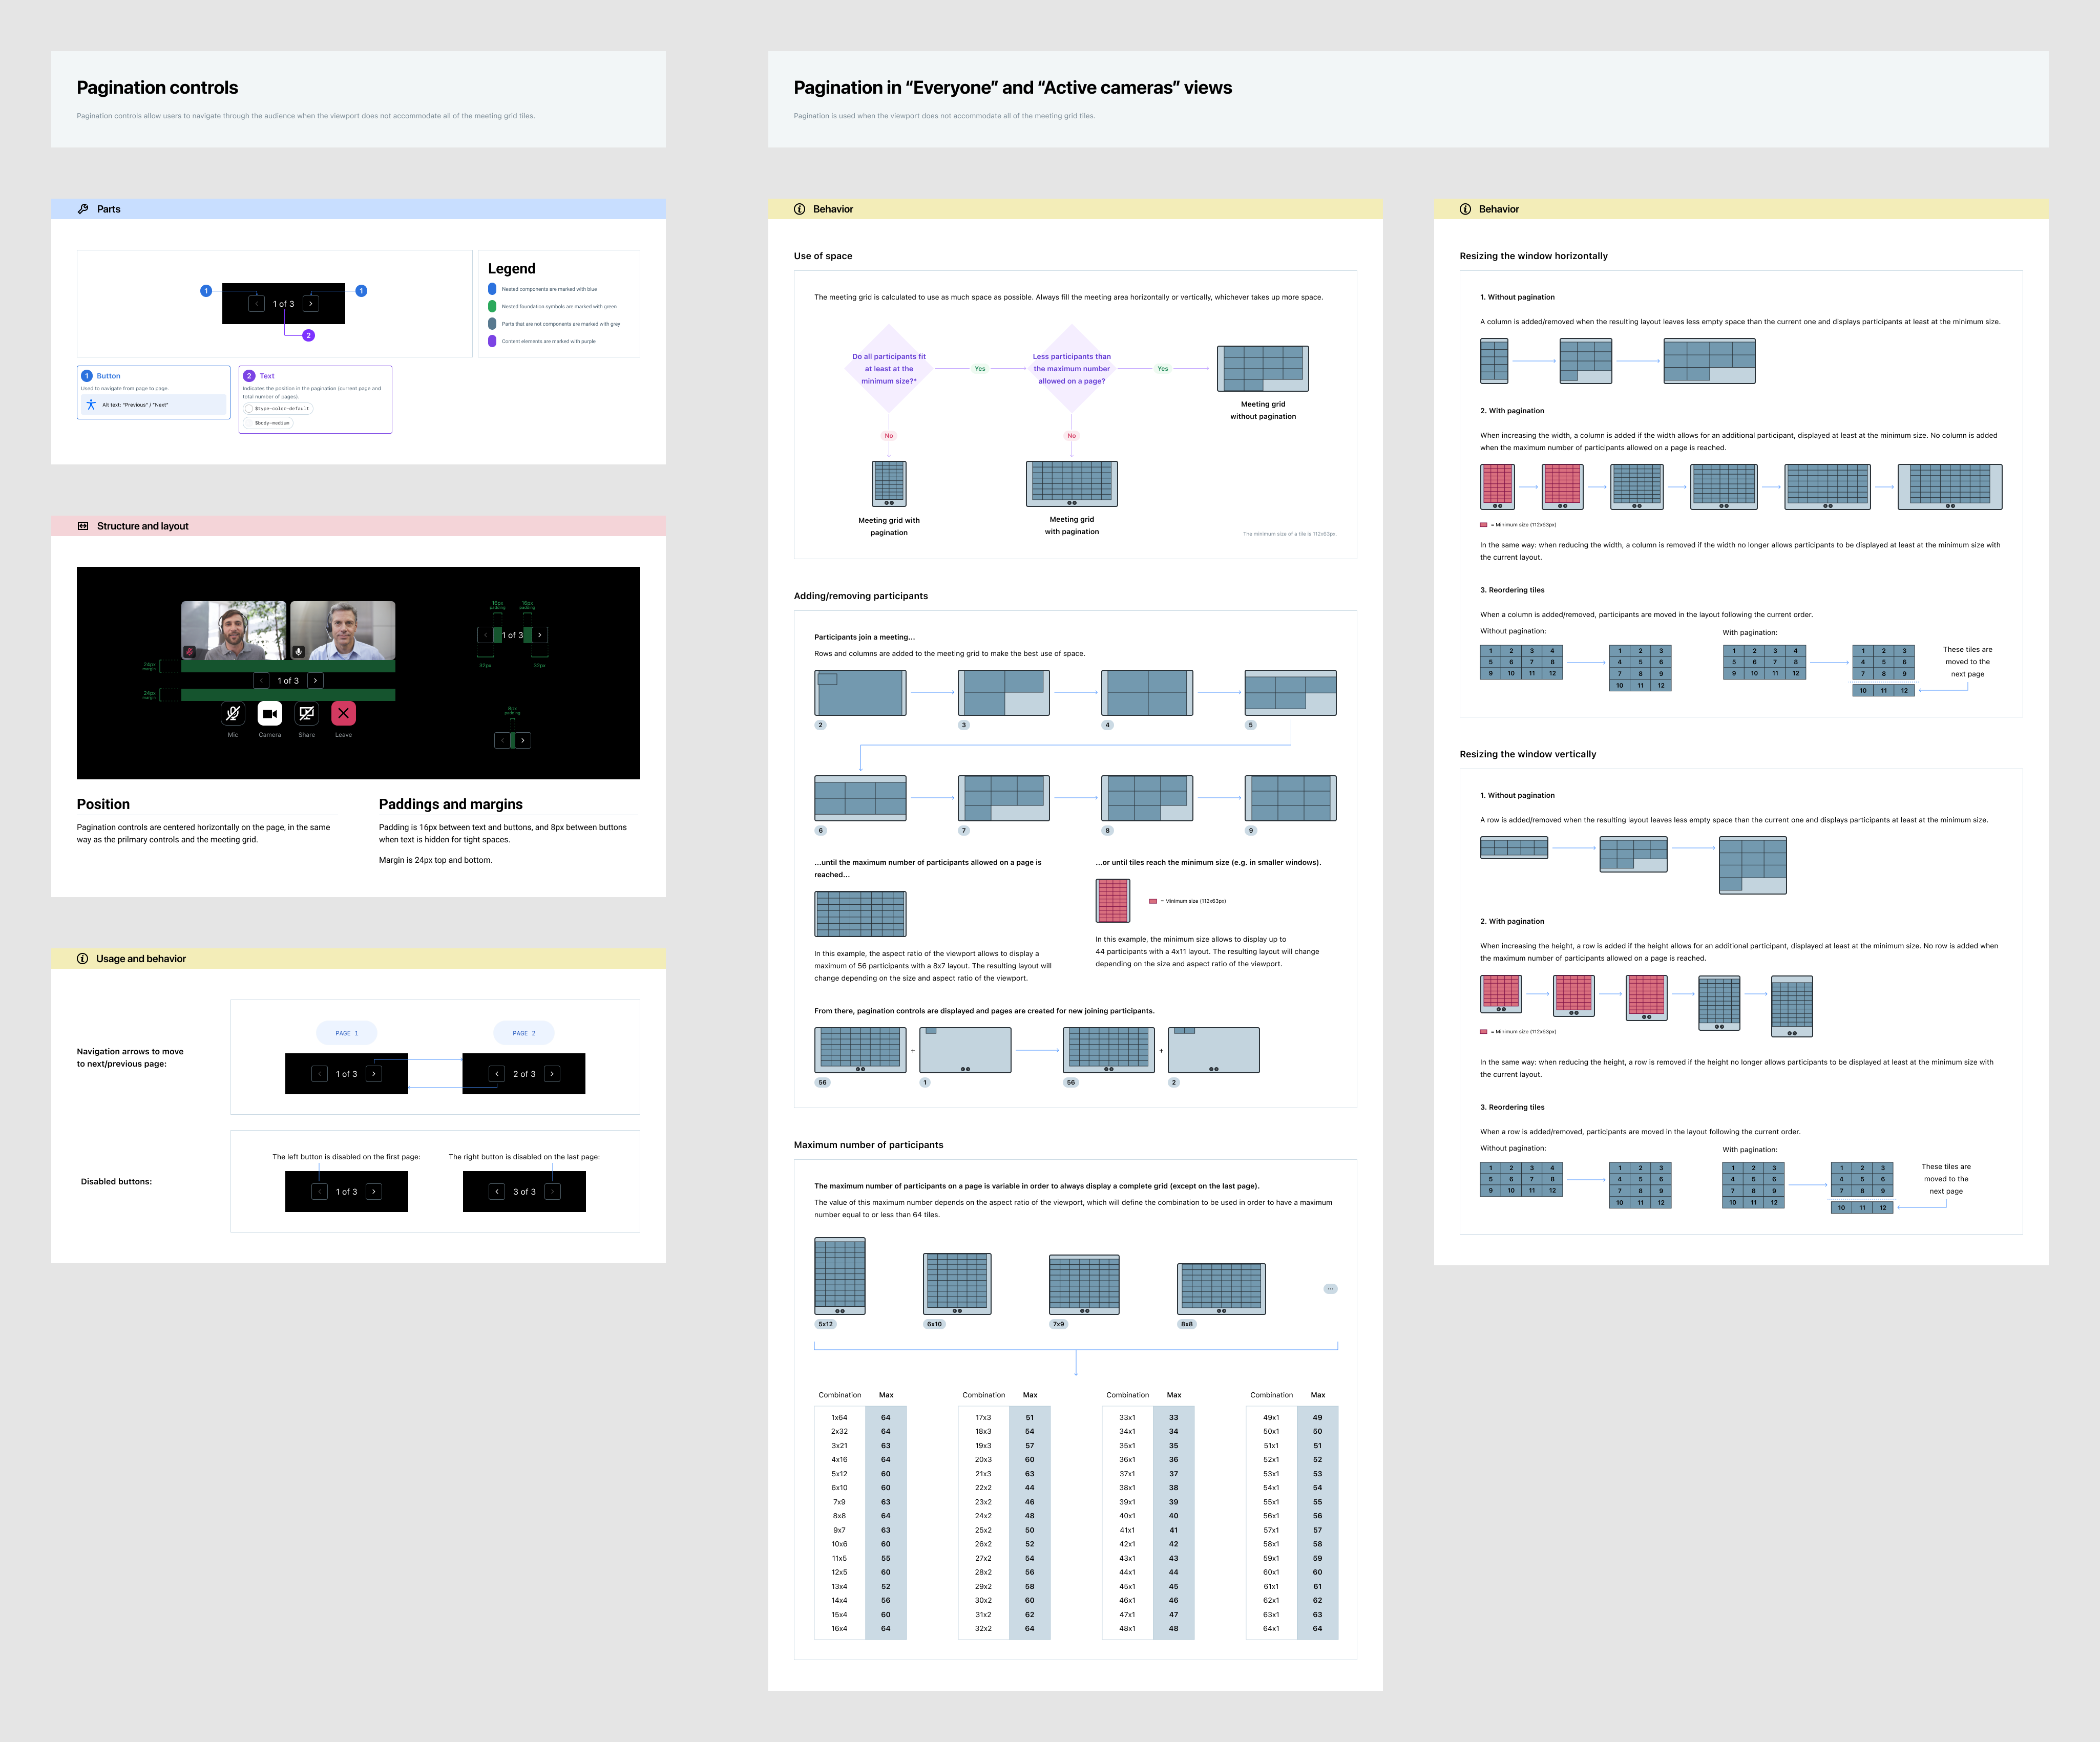Click the Resizing the window vertically heading
The width and height of the screenshot is (2100, 1742).
(1528, 754)
